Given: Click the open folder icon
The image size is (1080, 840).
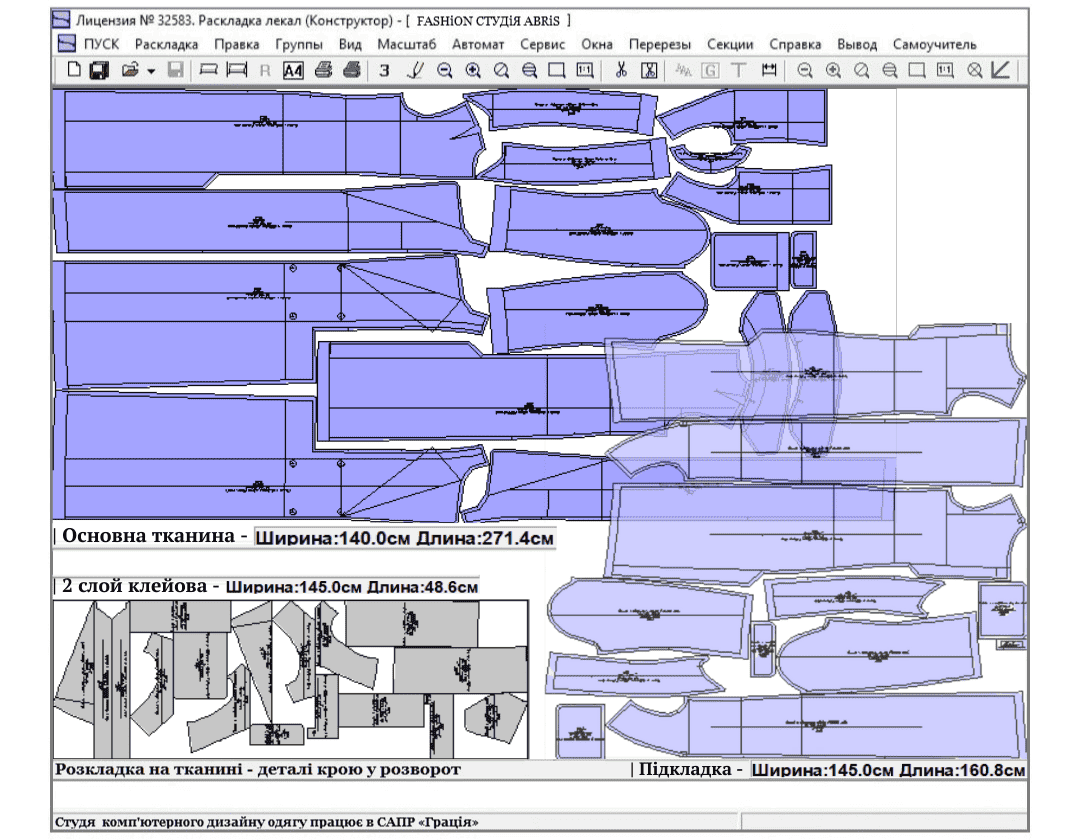Looking at the screenshot, I should pos(129,71).
